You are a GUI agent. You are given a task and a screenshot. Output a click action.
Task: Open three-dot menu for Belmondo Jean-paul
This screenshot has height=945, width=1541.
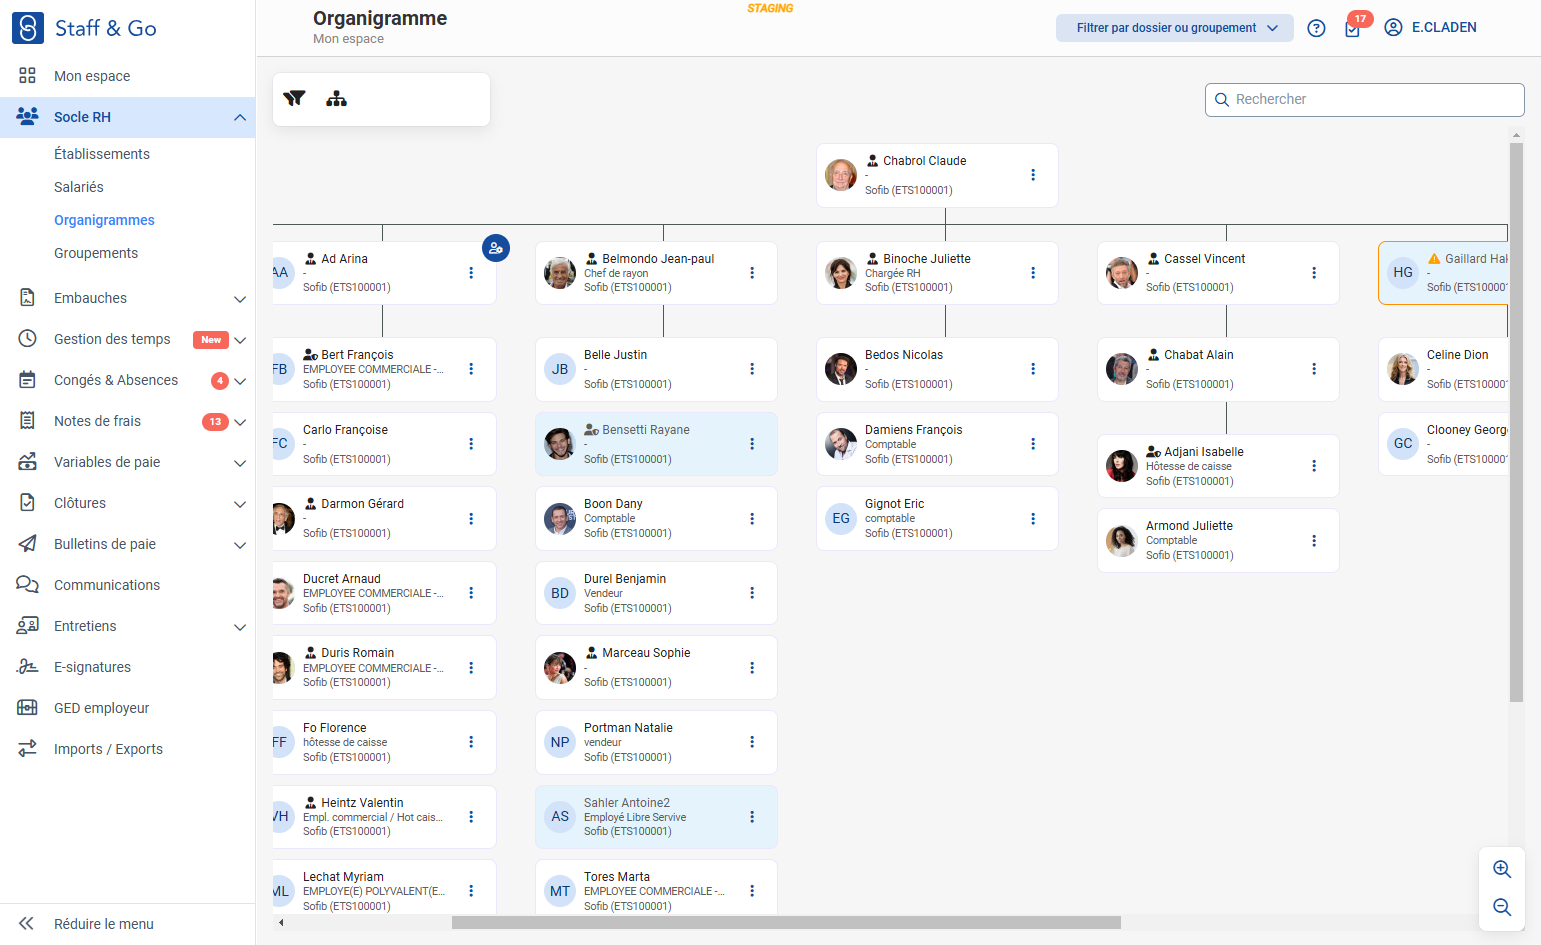[752, 273]
